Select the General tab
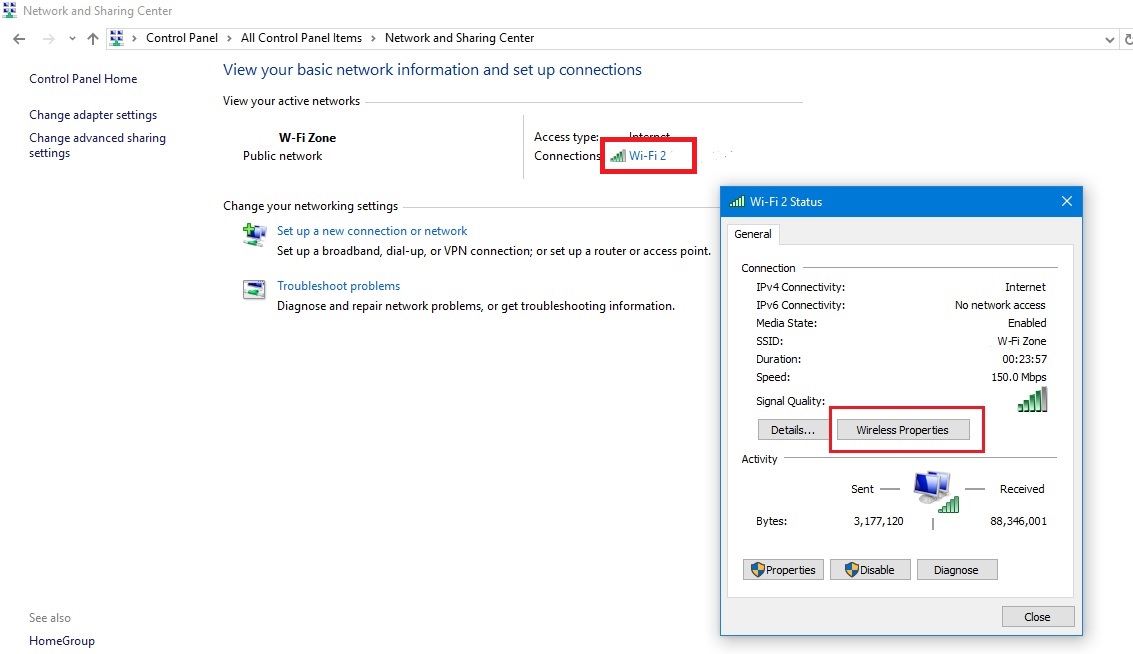This screenshot has height=654, width=1133. pos(753,234)
